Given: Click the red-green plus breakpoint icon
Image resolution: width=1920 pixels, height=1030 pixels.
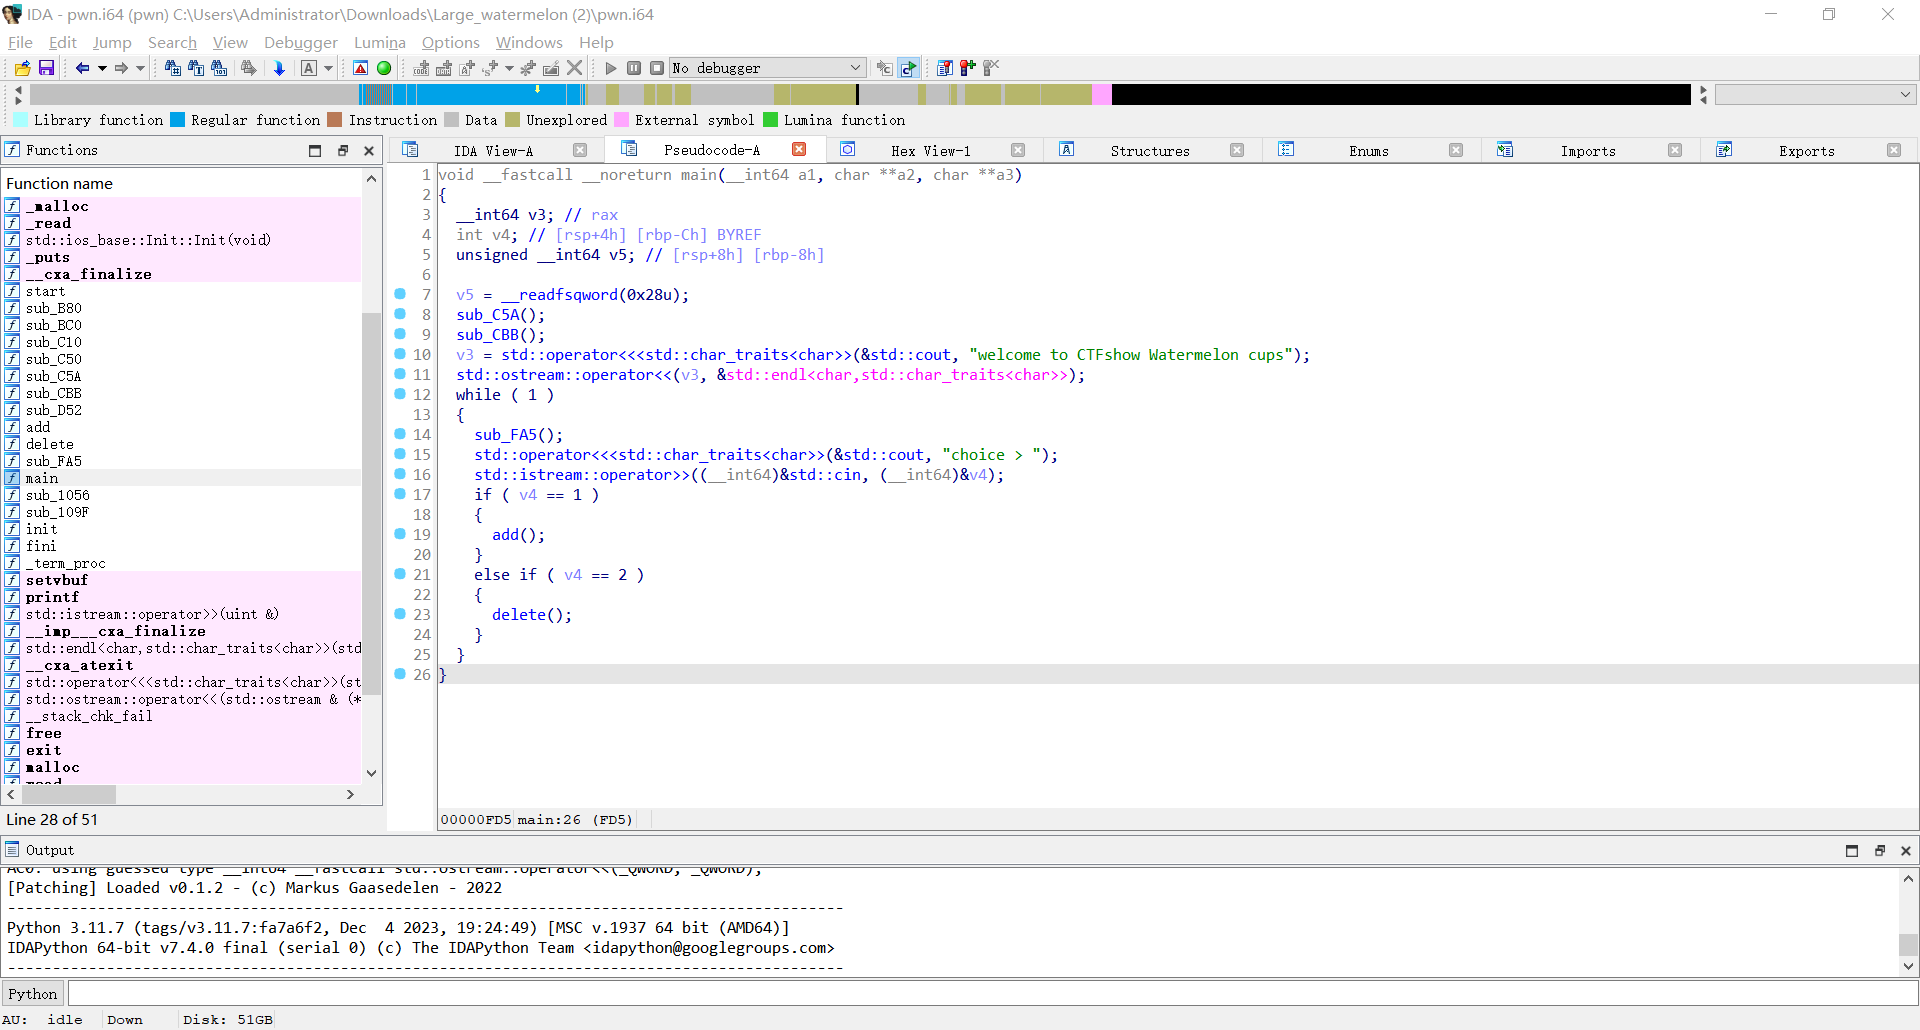Looking at the screenshot, I should tap(967, 68).
